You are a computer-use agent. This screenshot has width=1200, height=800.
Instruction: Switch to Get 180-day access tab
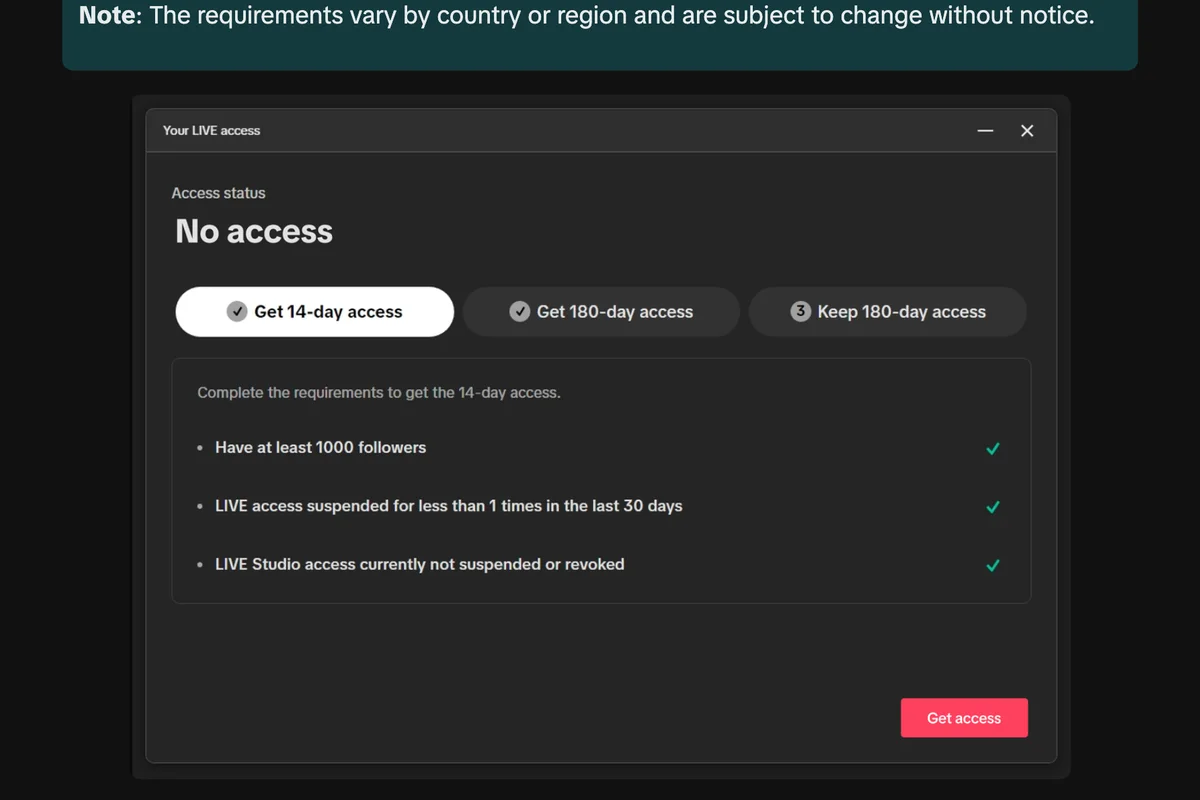pyautogui.click(x=601, y=312)
